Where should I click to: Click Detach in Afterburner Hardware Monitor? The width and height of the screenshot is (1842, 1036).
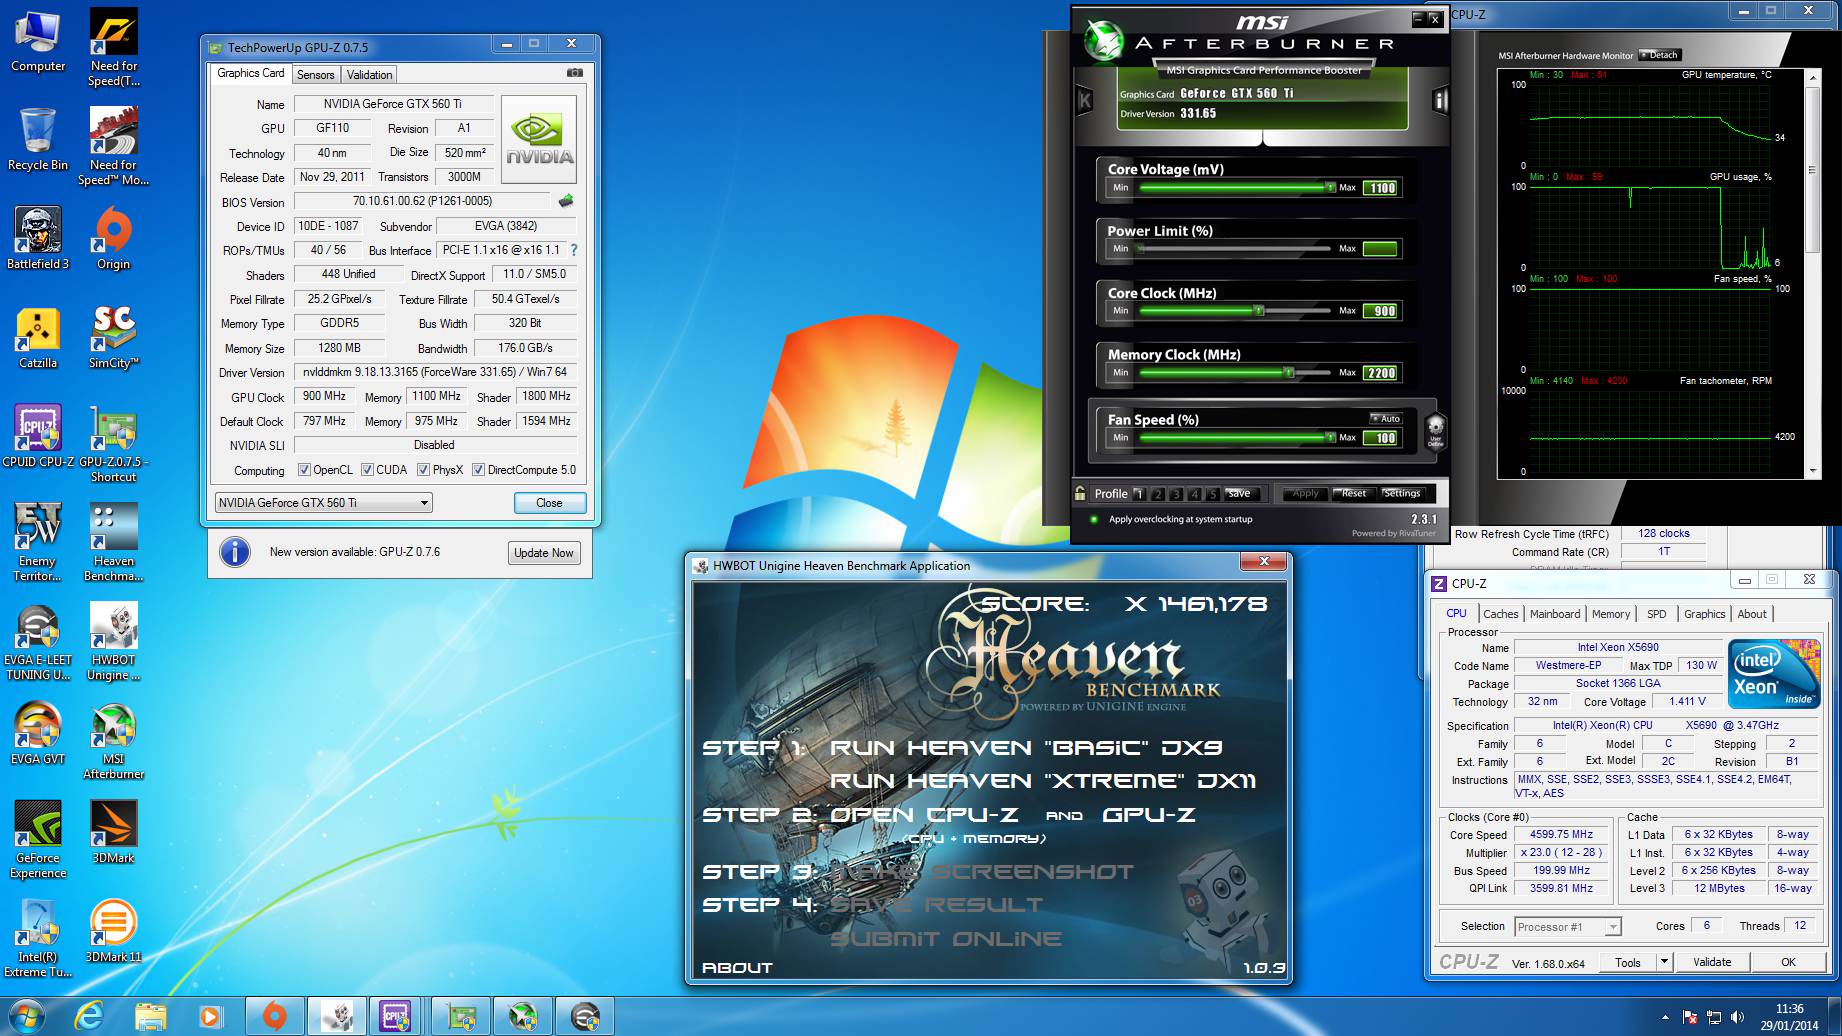(x=1660, y=55)
